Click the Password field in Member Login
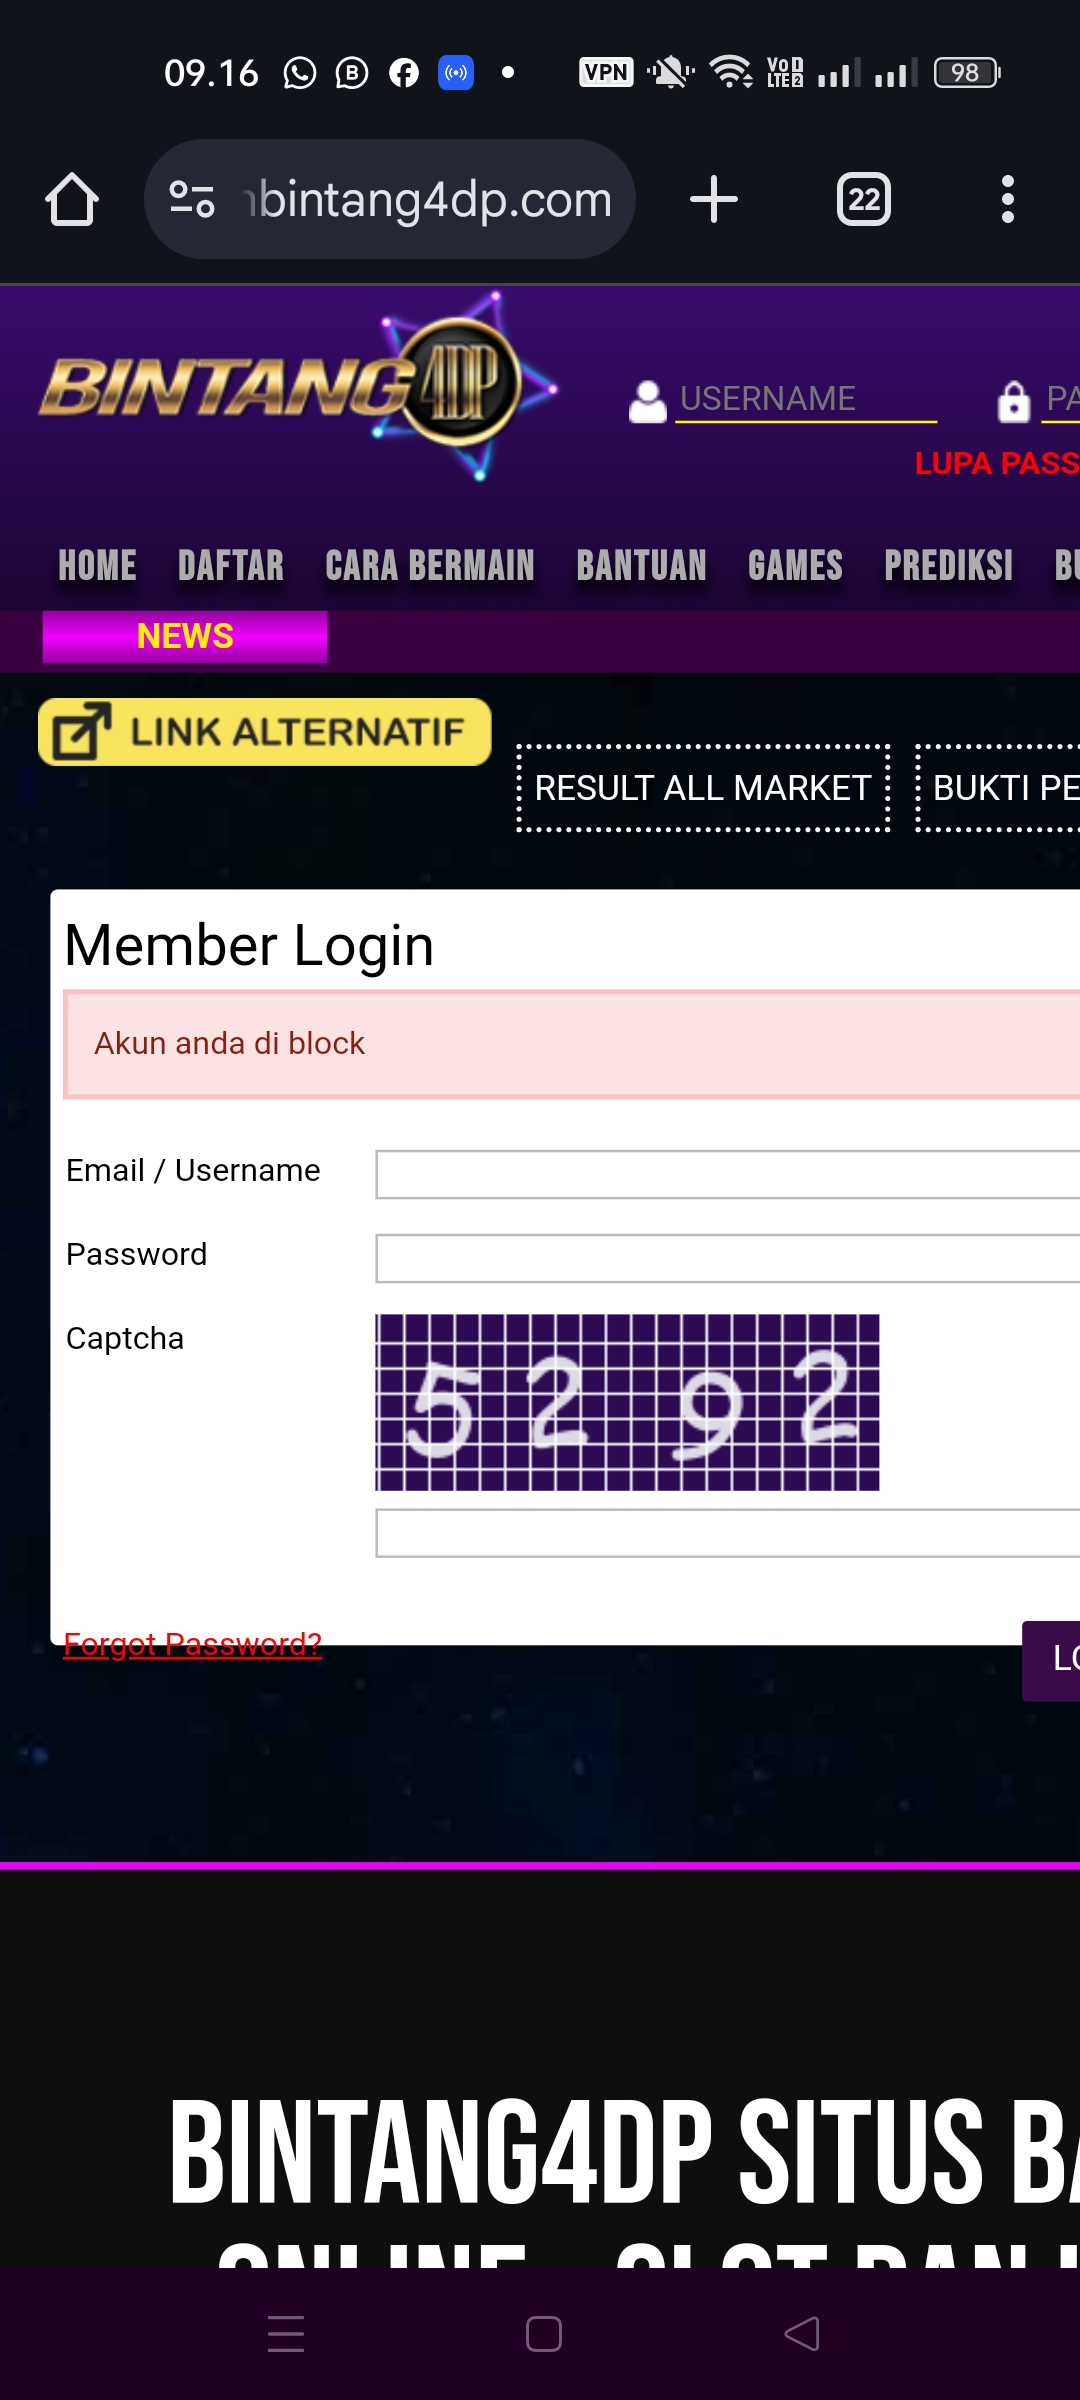This screenshot has height=2400, width=1080. pyautogui.click(x=727, y=1258)
